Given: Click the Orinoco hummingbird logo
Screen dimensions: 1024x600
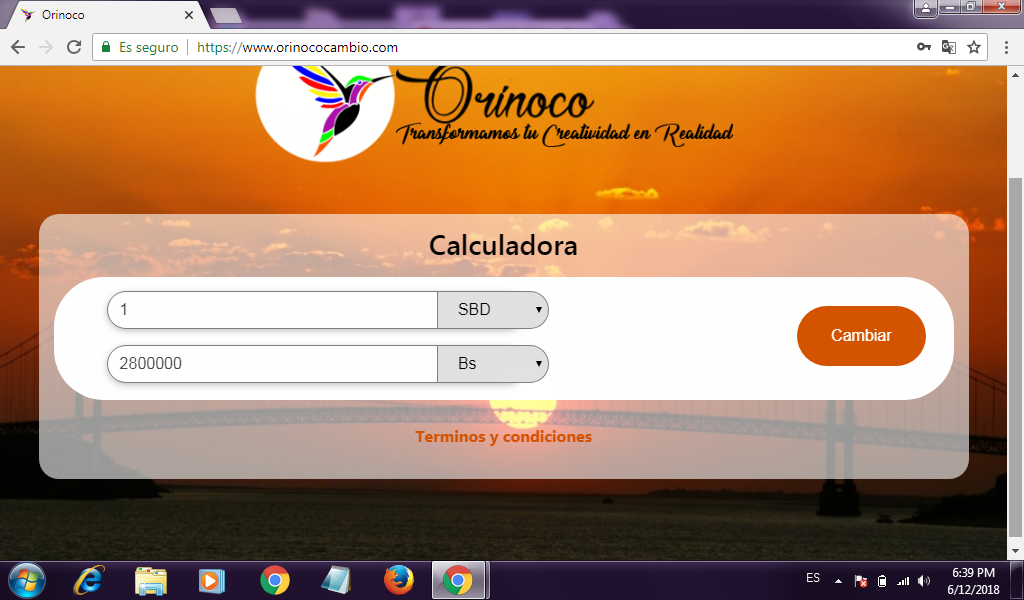Looking at the screenshot, I should point(325,111).
